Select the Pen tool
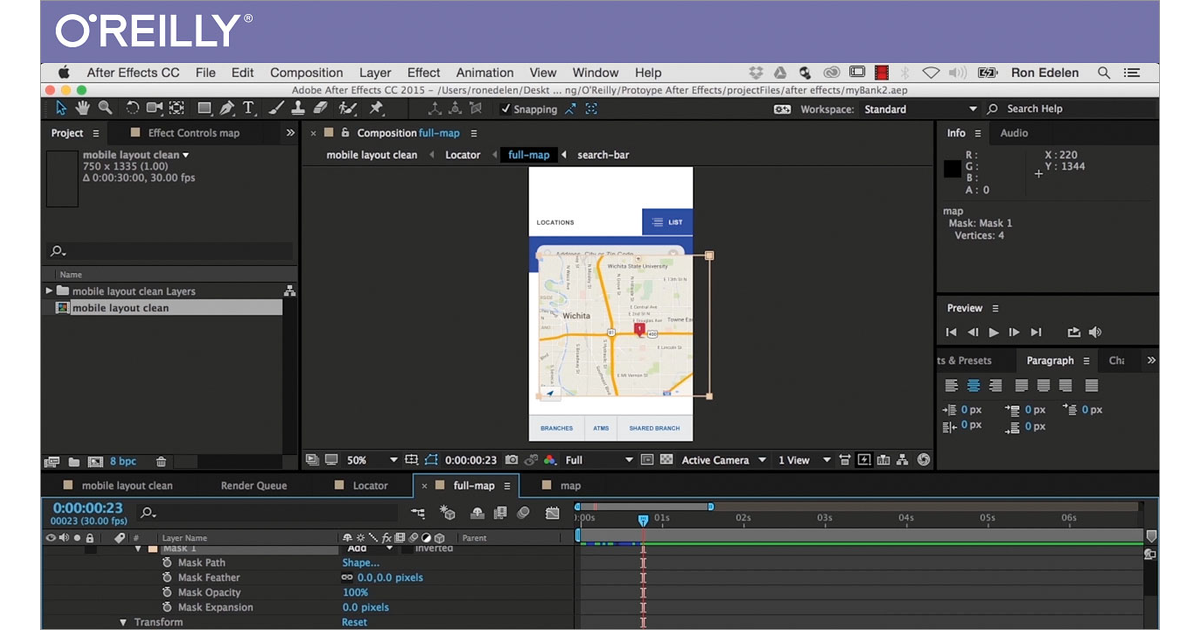This screenshot has width=1200, height=630. 228,108
